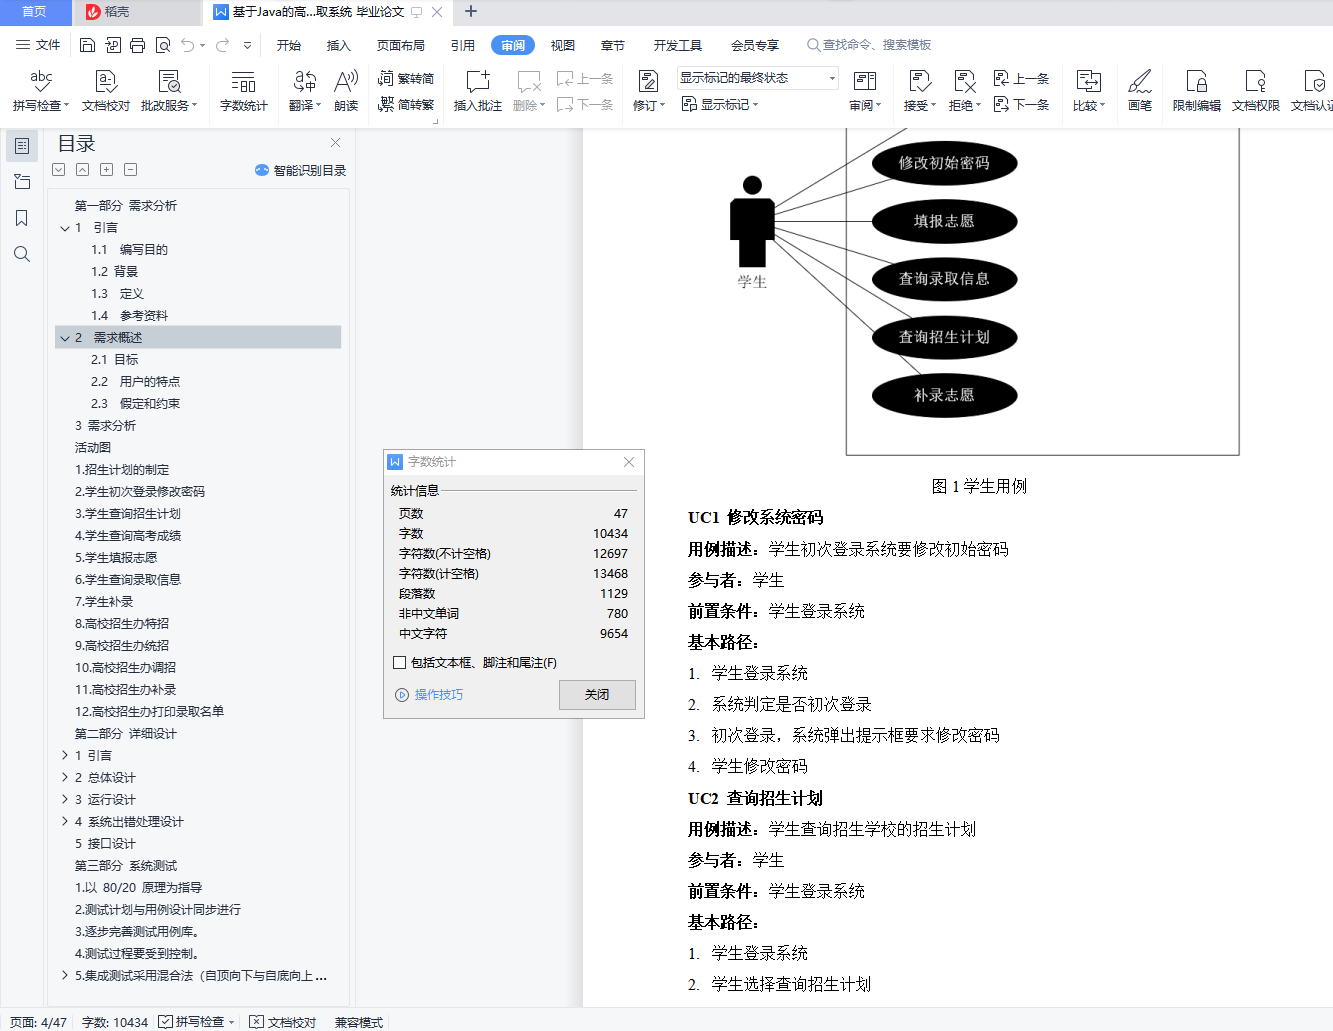Image resolution: width=1333 pixels, height=1031 pixels.
Task: Expand the 2 总体设计 outline section
Action: pyautogui.click(x=65, y=778)
